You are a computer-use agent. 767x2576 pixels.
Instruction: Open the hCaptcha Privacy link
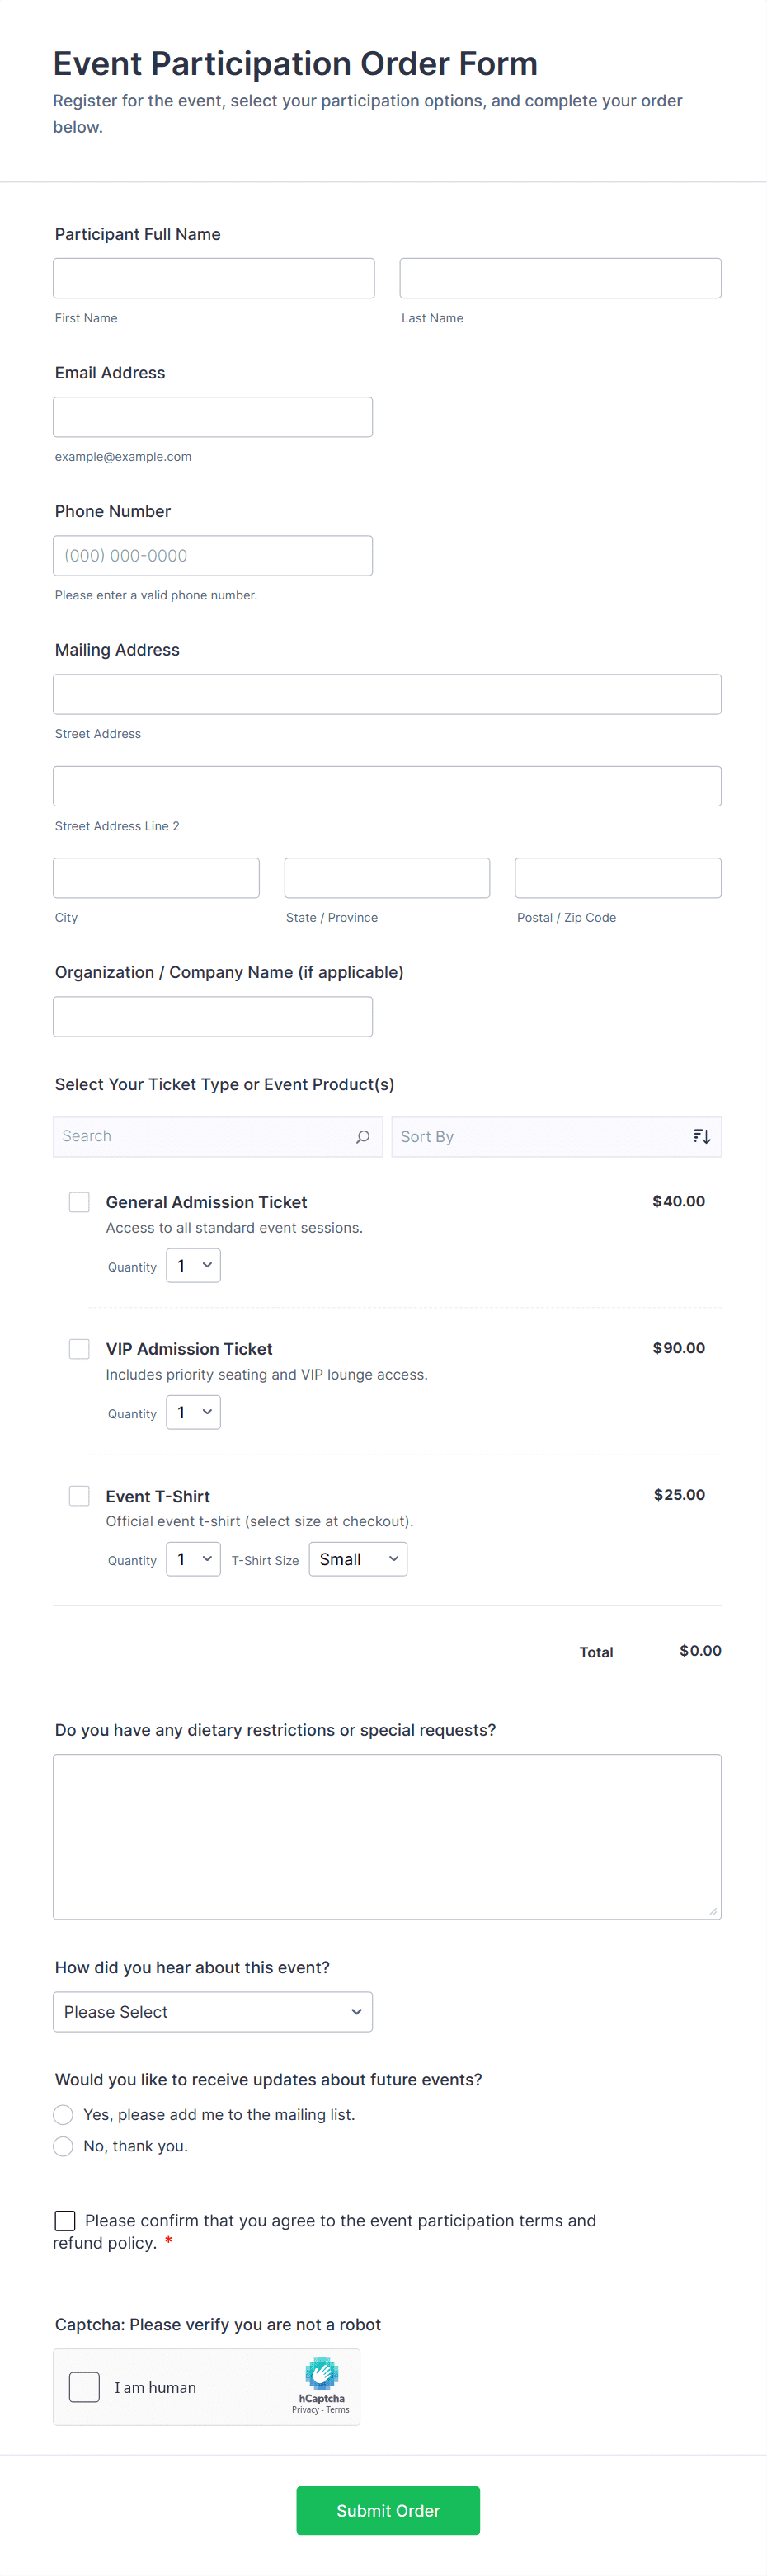[x=305, y=2410]
